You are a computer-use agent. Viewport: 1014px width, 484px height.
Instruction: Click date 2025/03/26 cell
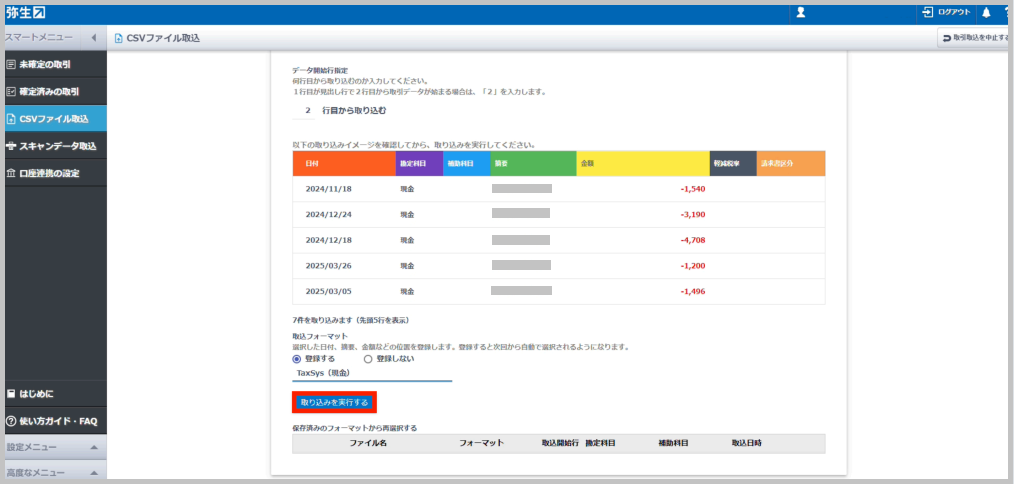pos(329,265)
